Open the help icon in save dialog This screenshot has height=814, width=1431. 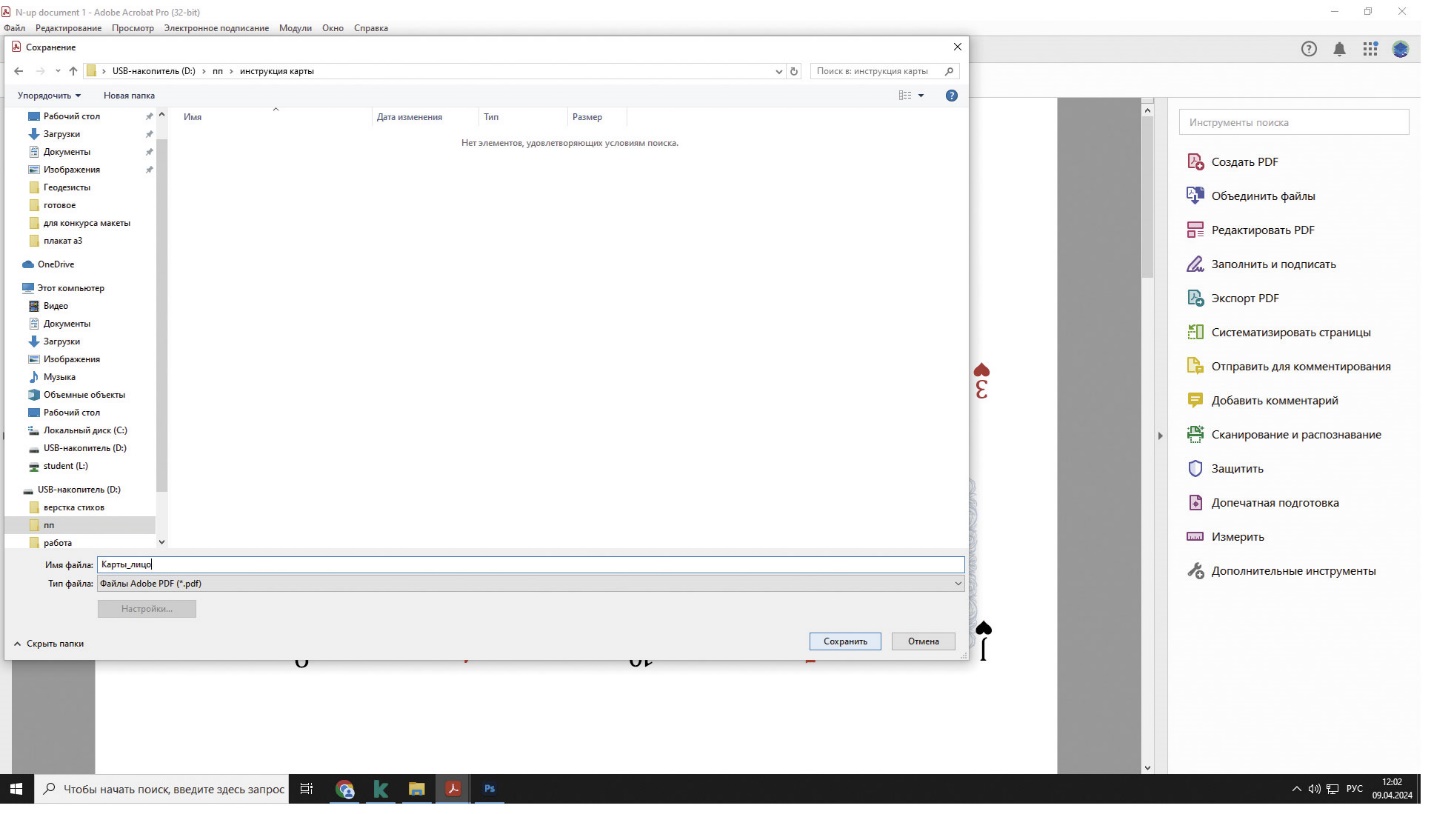(x=951, y=96)
